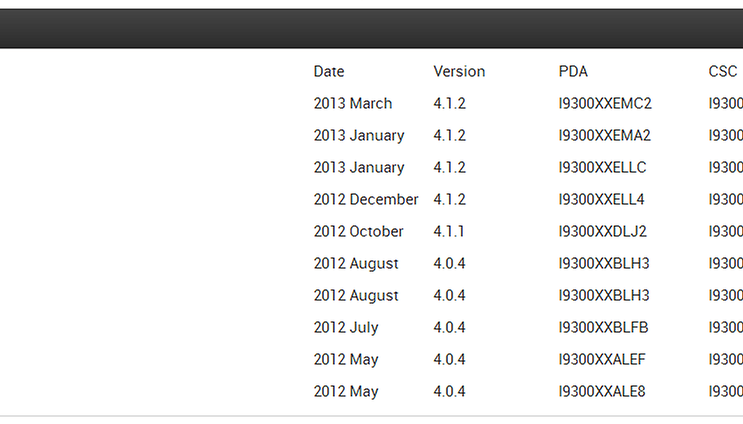Screen dimensions: 743x424
Task: Open the I9300XXEMA2 firmware entry
Action: (605, 135)
